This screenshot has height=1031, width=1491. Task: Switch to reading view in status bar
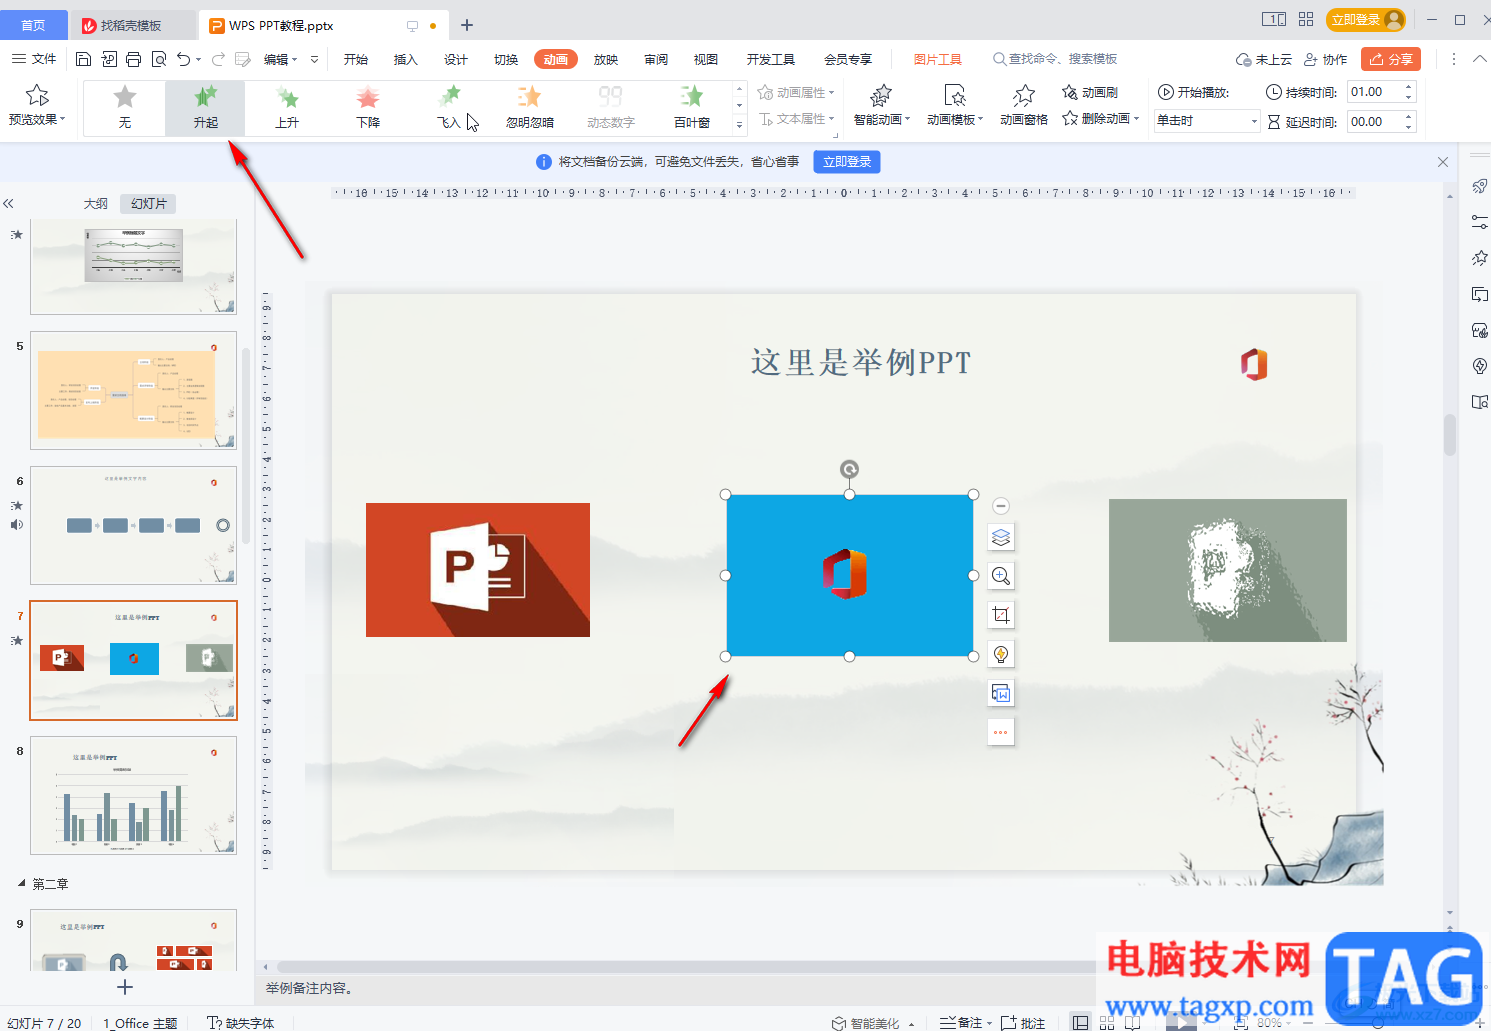pyautogui.click(x=1132, y=1022)
